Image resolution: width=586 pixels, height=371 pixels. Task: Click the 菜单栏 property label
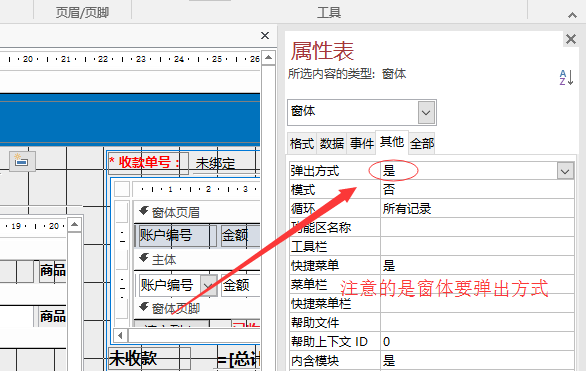309,285
